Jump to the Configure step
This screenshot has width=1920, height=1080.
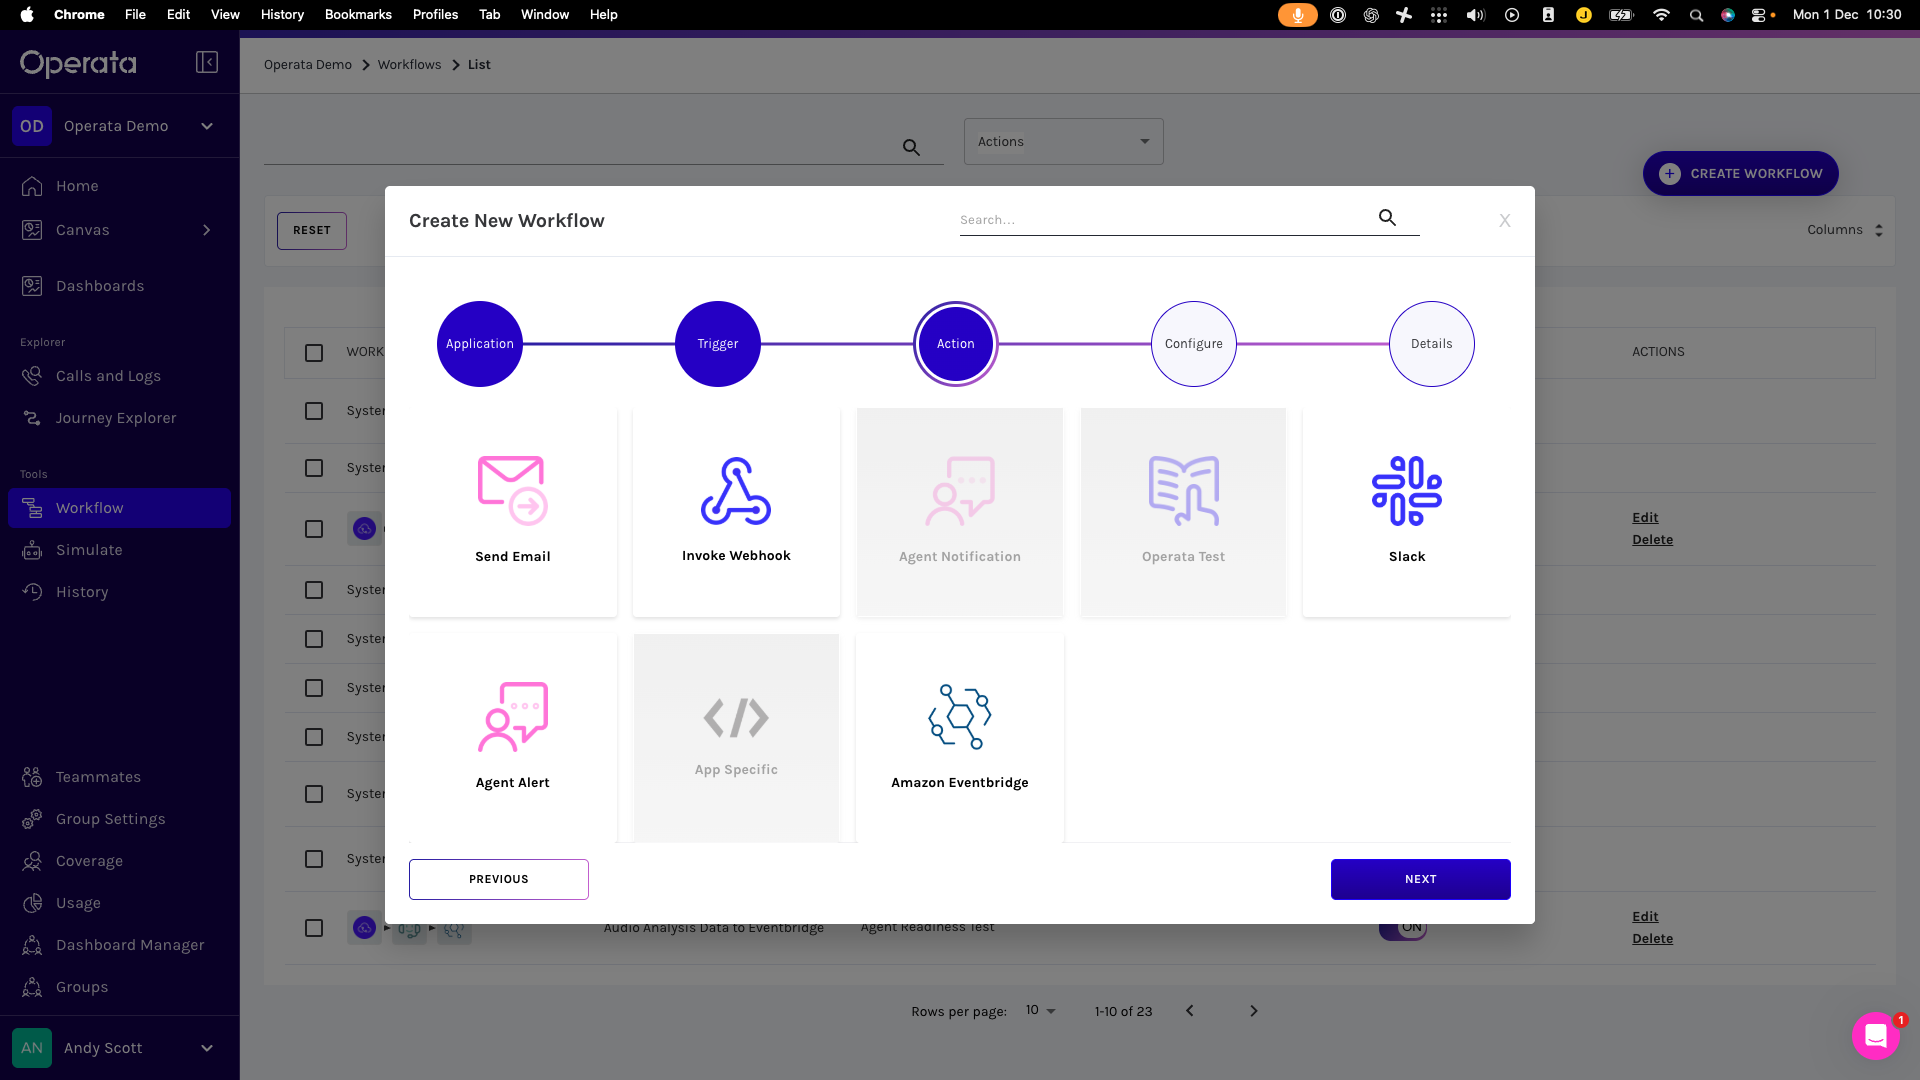click(x=1194, y=344)
